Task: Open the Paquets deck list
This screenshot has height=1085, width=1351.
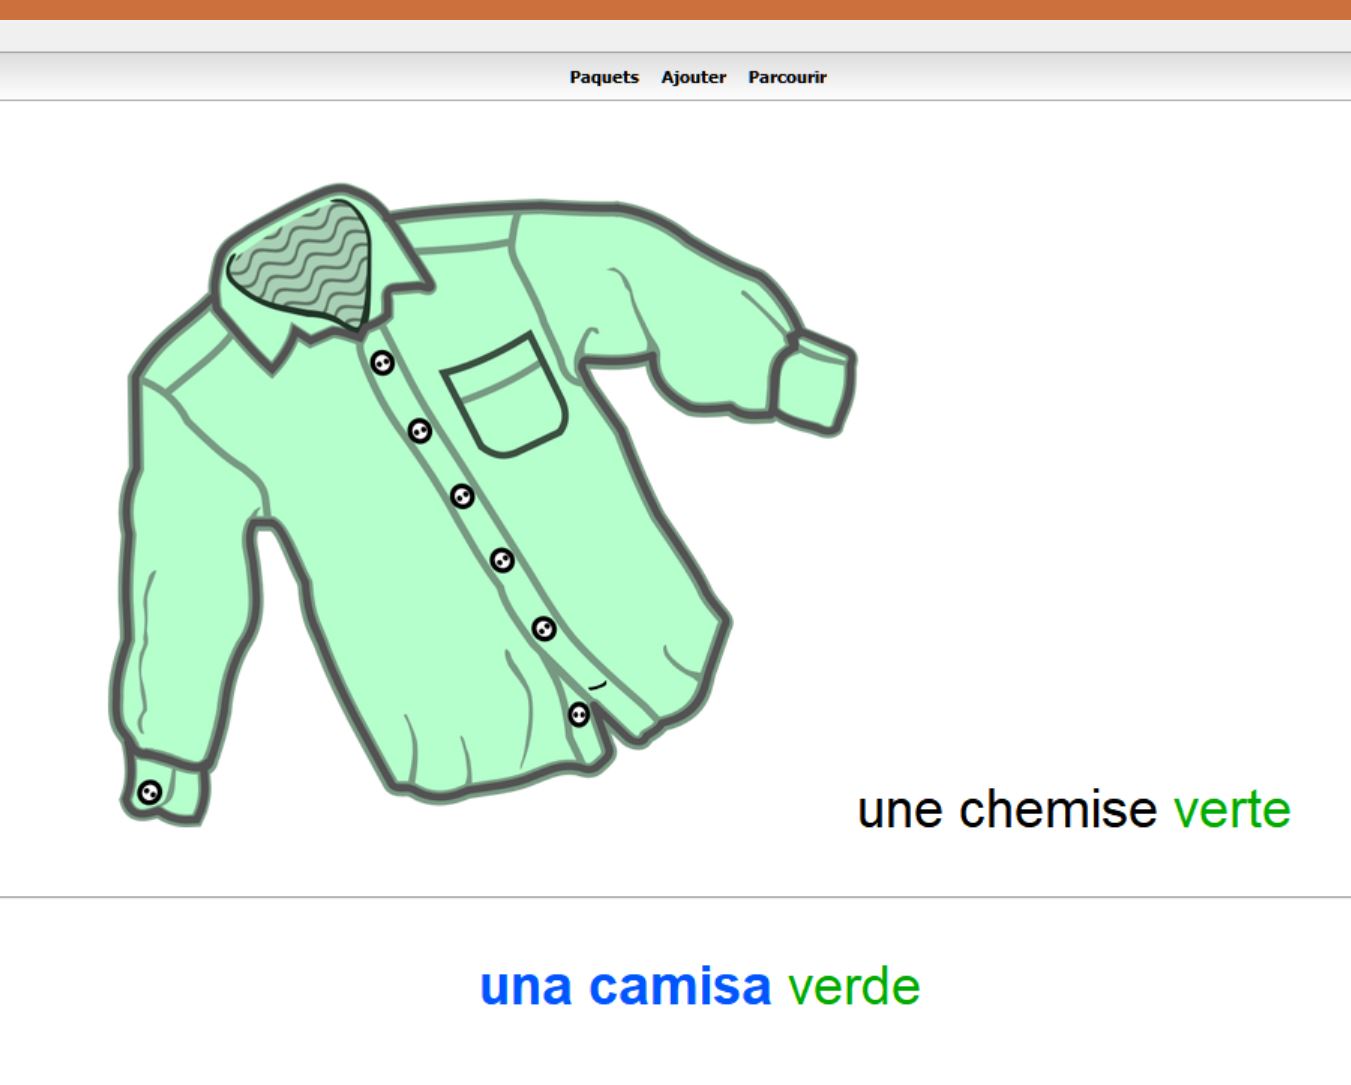Action: pos(604,77)
